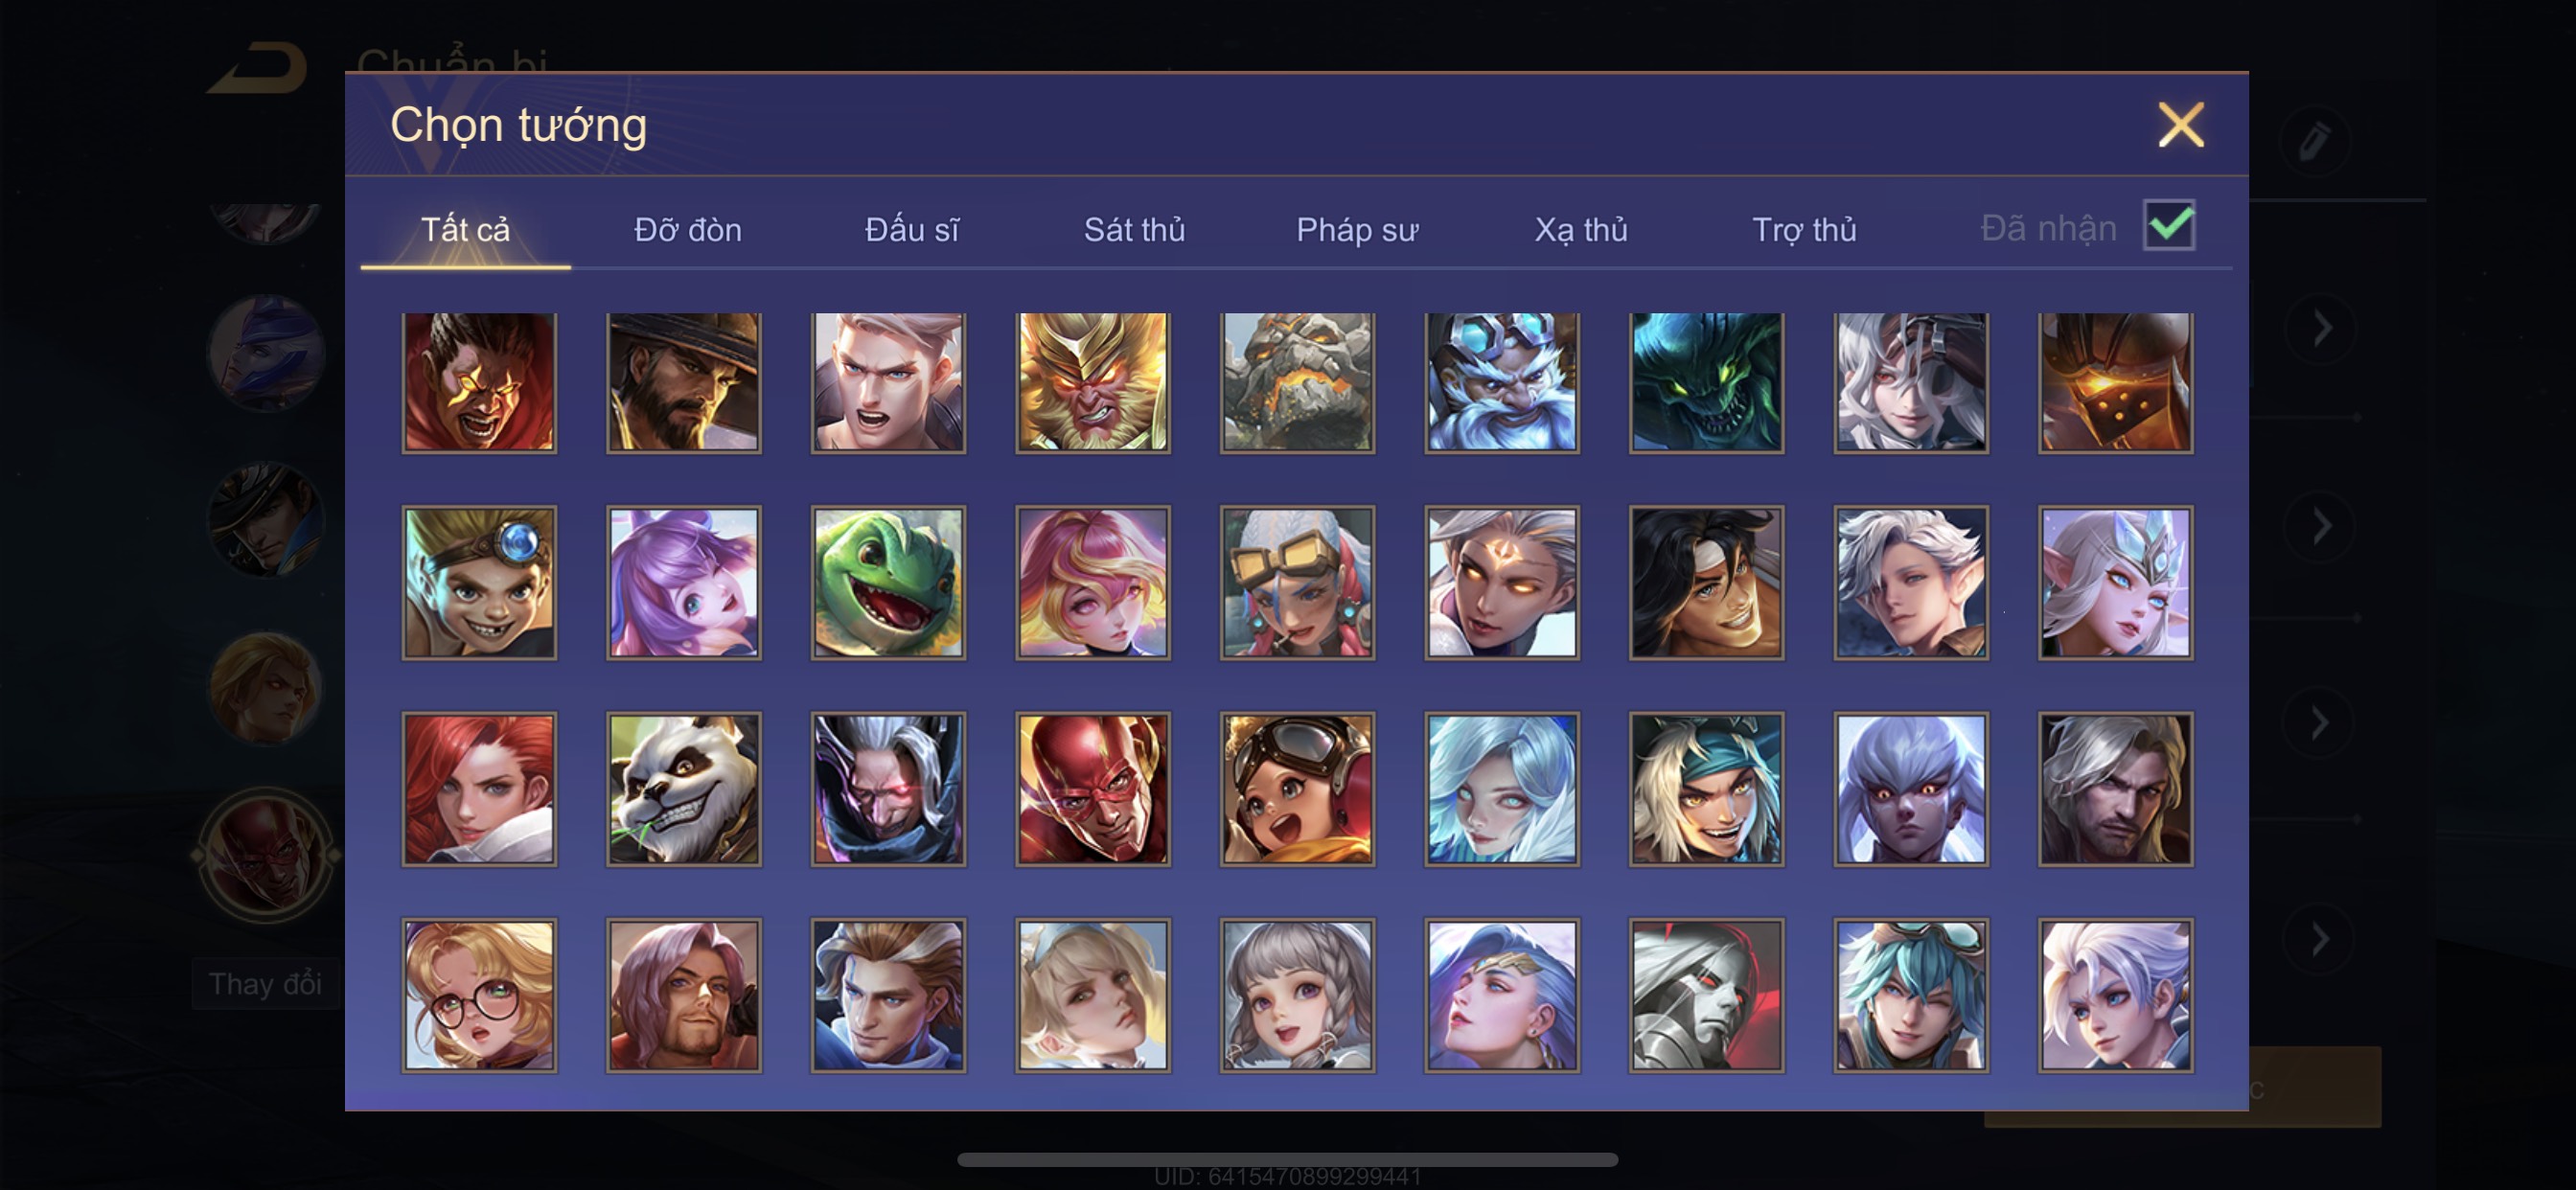Switch to the Đỡ đòn tab

(688, 230)
